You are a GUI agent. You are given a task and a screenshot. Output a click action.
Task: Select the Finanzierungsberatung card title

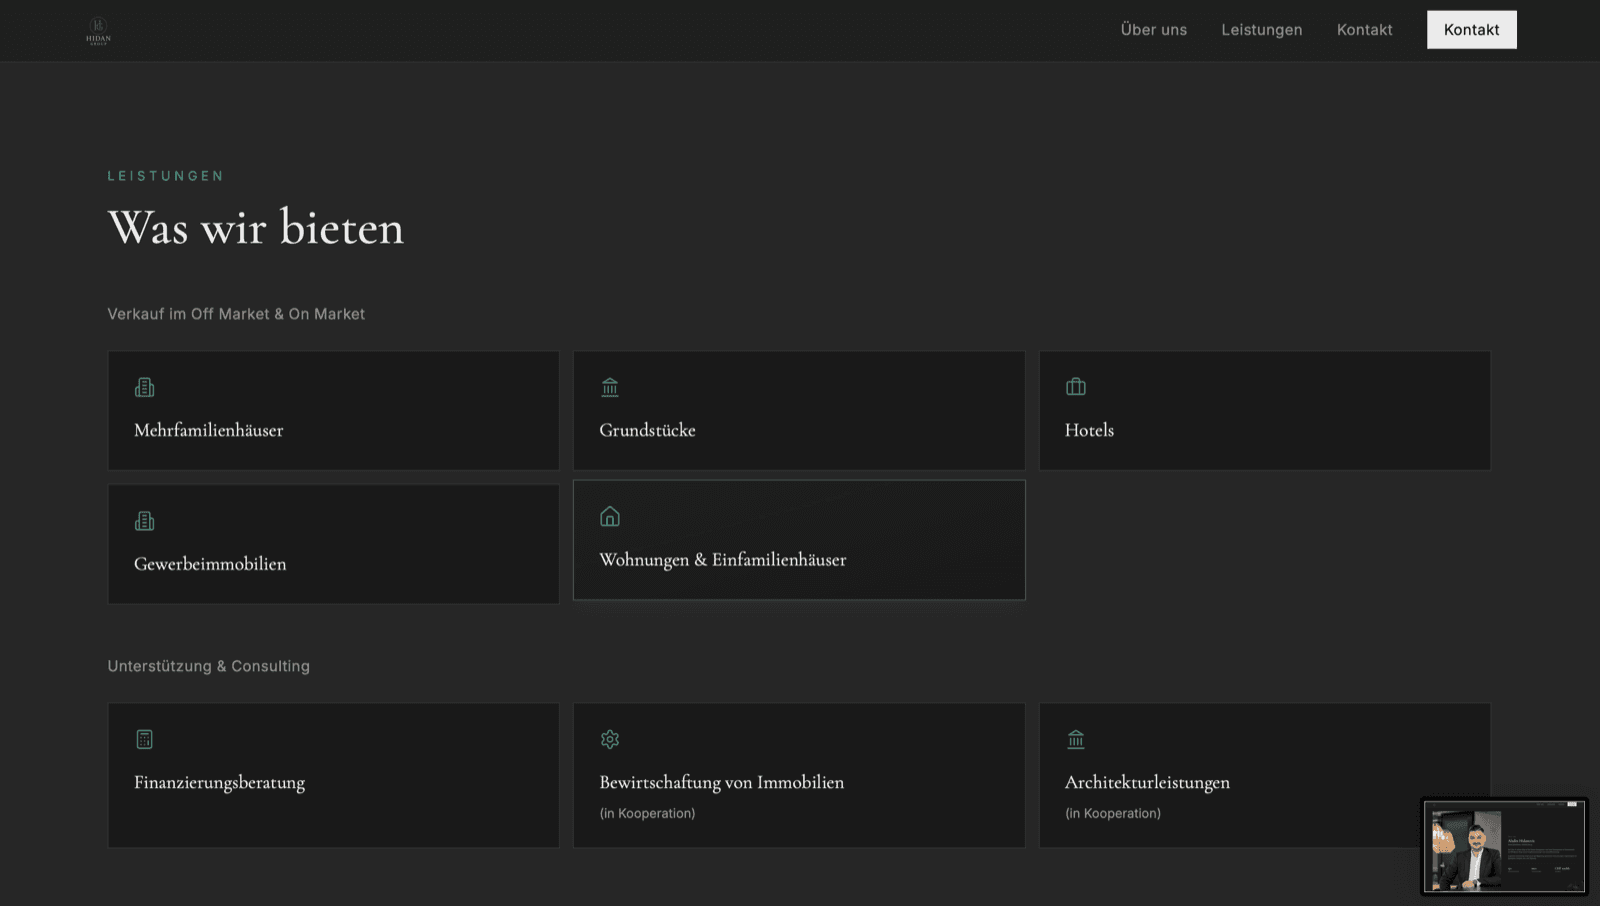pyautogui.click(x=220, y=783)
